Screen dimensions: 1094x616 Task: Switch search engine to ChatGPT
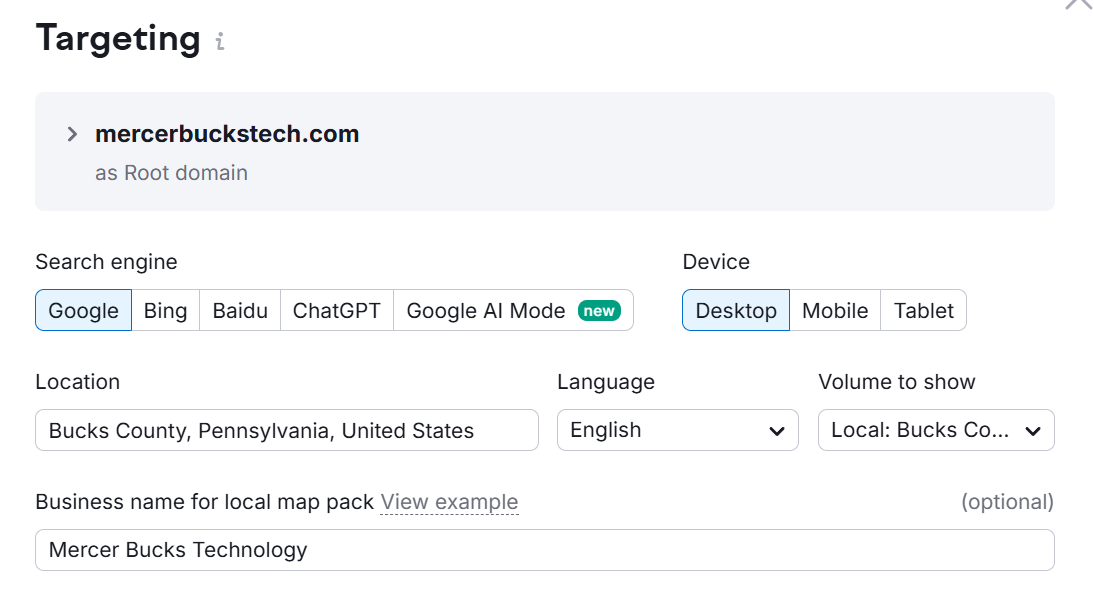tap(336, 311)
